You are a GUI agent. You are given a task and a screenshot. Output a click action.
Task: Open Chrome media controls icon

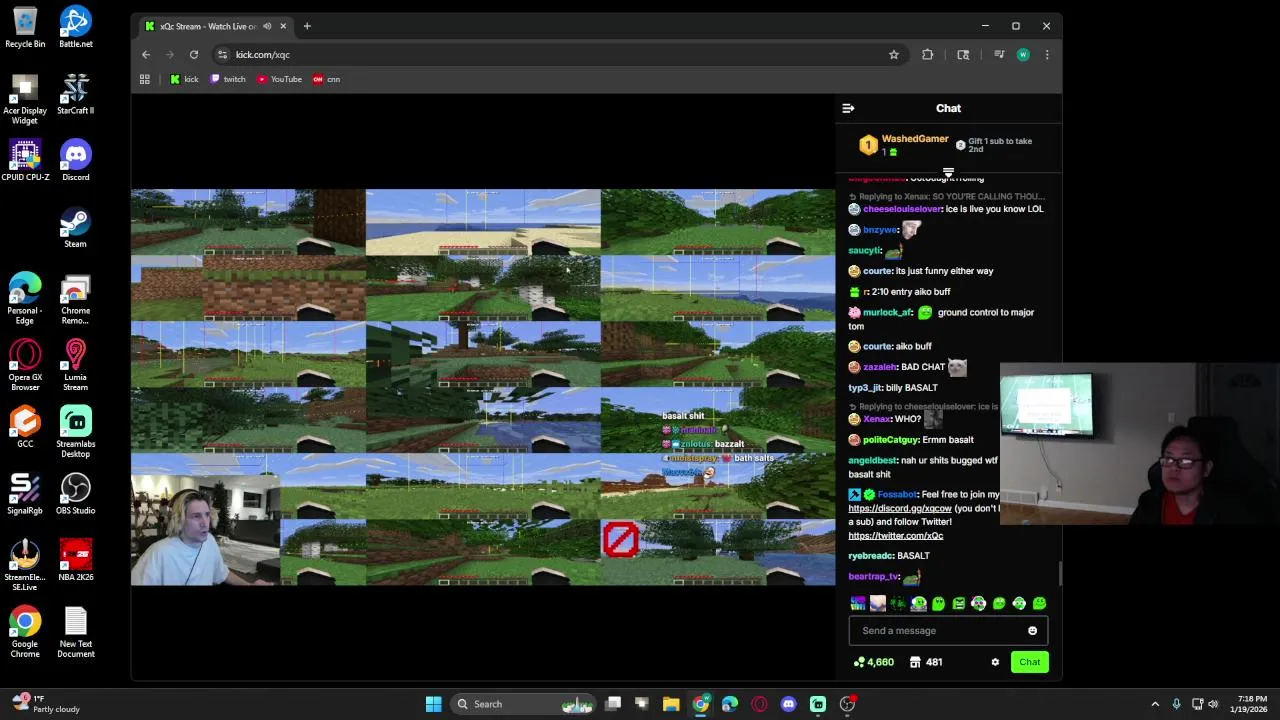(x=998, y=55)
